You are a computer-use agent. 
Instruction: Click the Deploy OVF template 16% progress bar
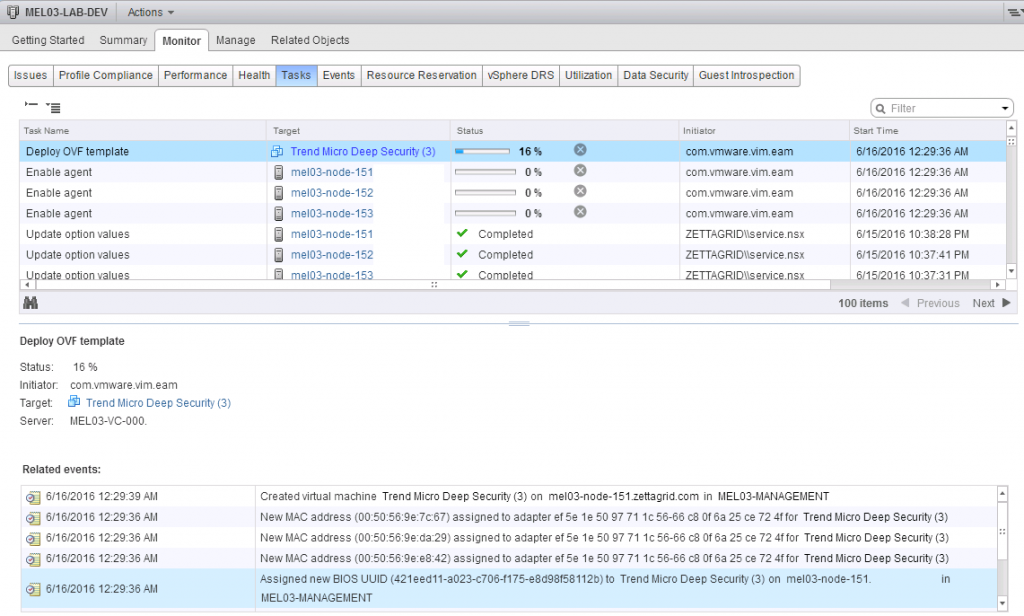point(483,152)
